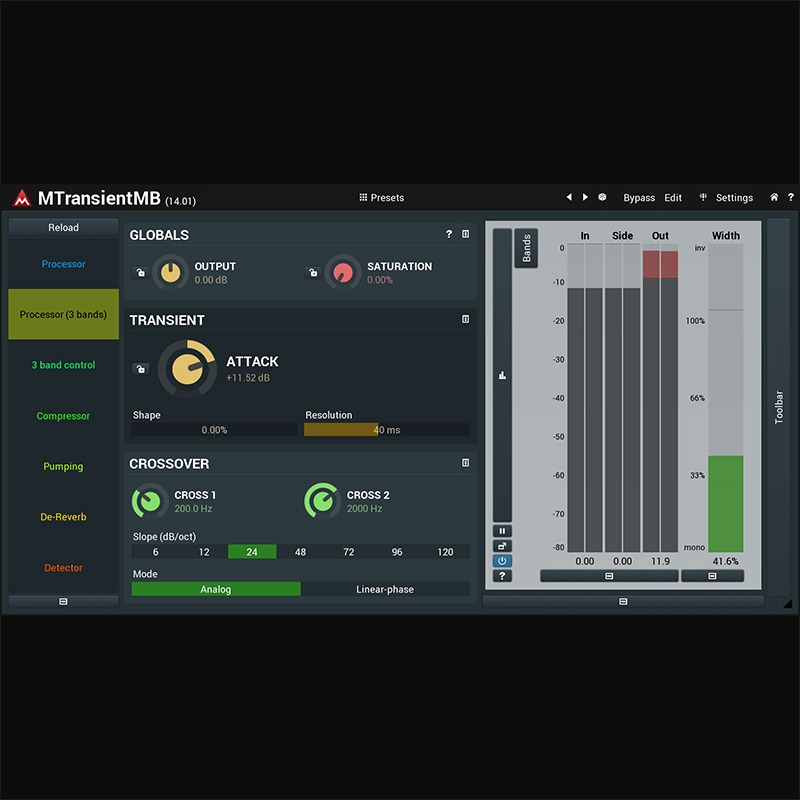Click the Resolution 40 ms slider
Image resolution: width=800 pixels, height=800 pixels.
pos(387,430)
